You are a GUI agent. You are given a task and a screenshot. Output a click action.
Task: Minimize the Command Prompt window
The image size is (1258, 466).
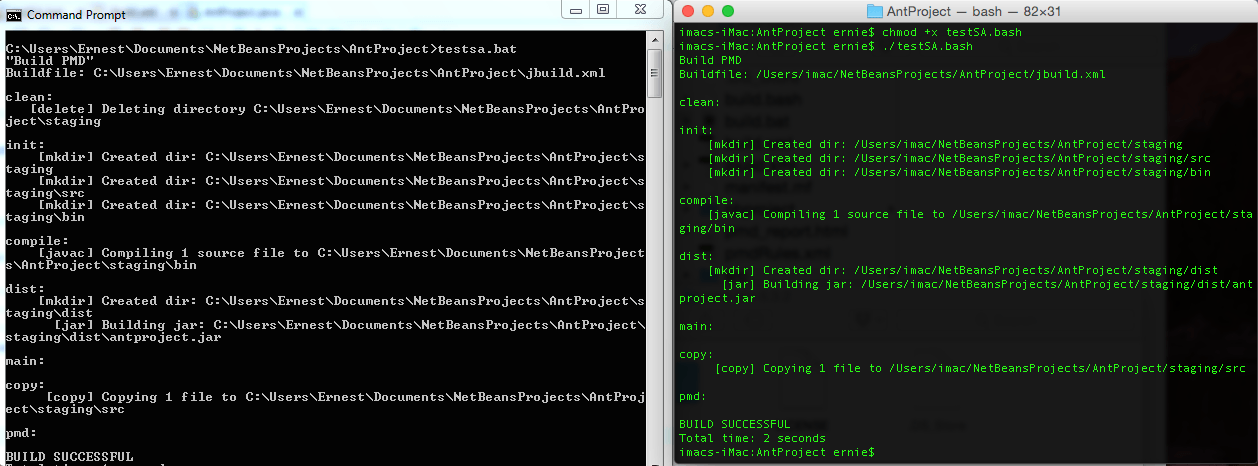point(574,10)
